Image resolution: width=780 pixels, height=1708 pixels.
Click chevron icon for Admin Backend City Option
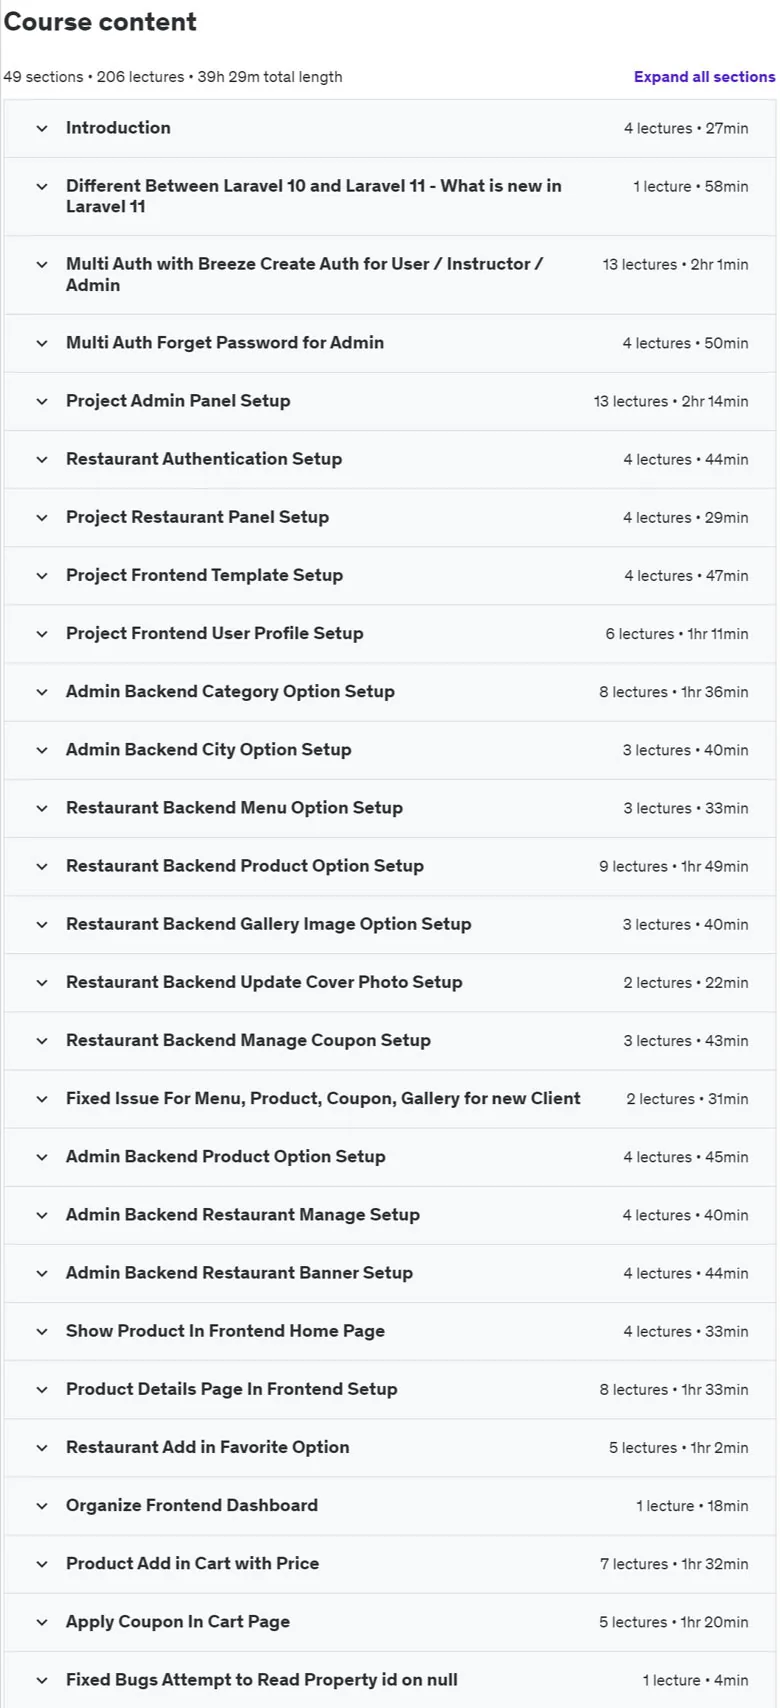pyautogui.click(x=42, y=750)
